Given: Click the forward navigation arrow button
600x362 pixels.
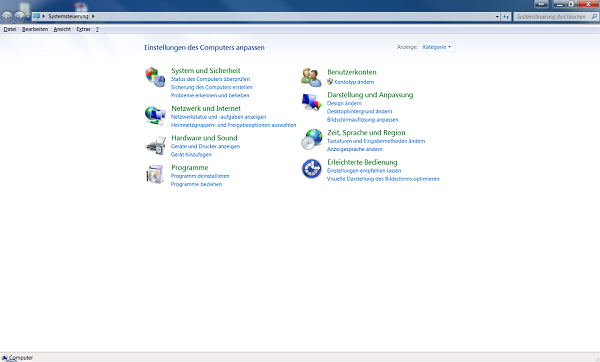Looking at the screenshot, I should pos(20,16).
